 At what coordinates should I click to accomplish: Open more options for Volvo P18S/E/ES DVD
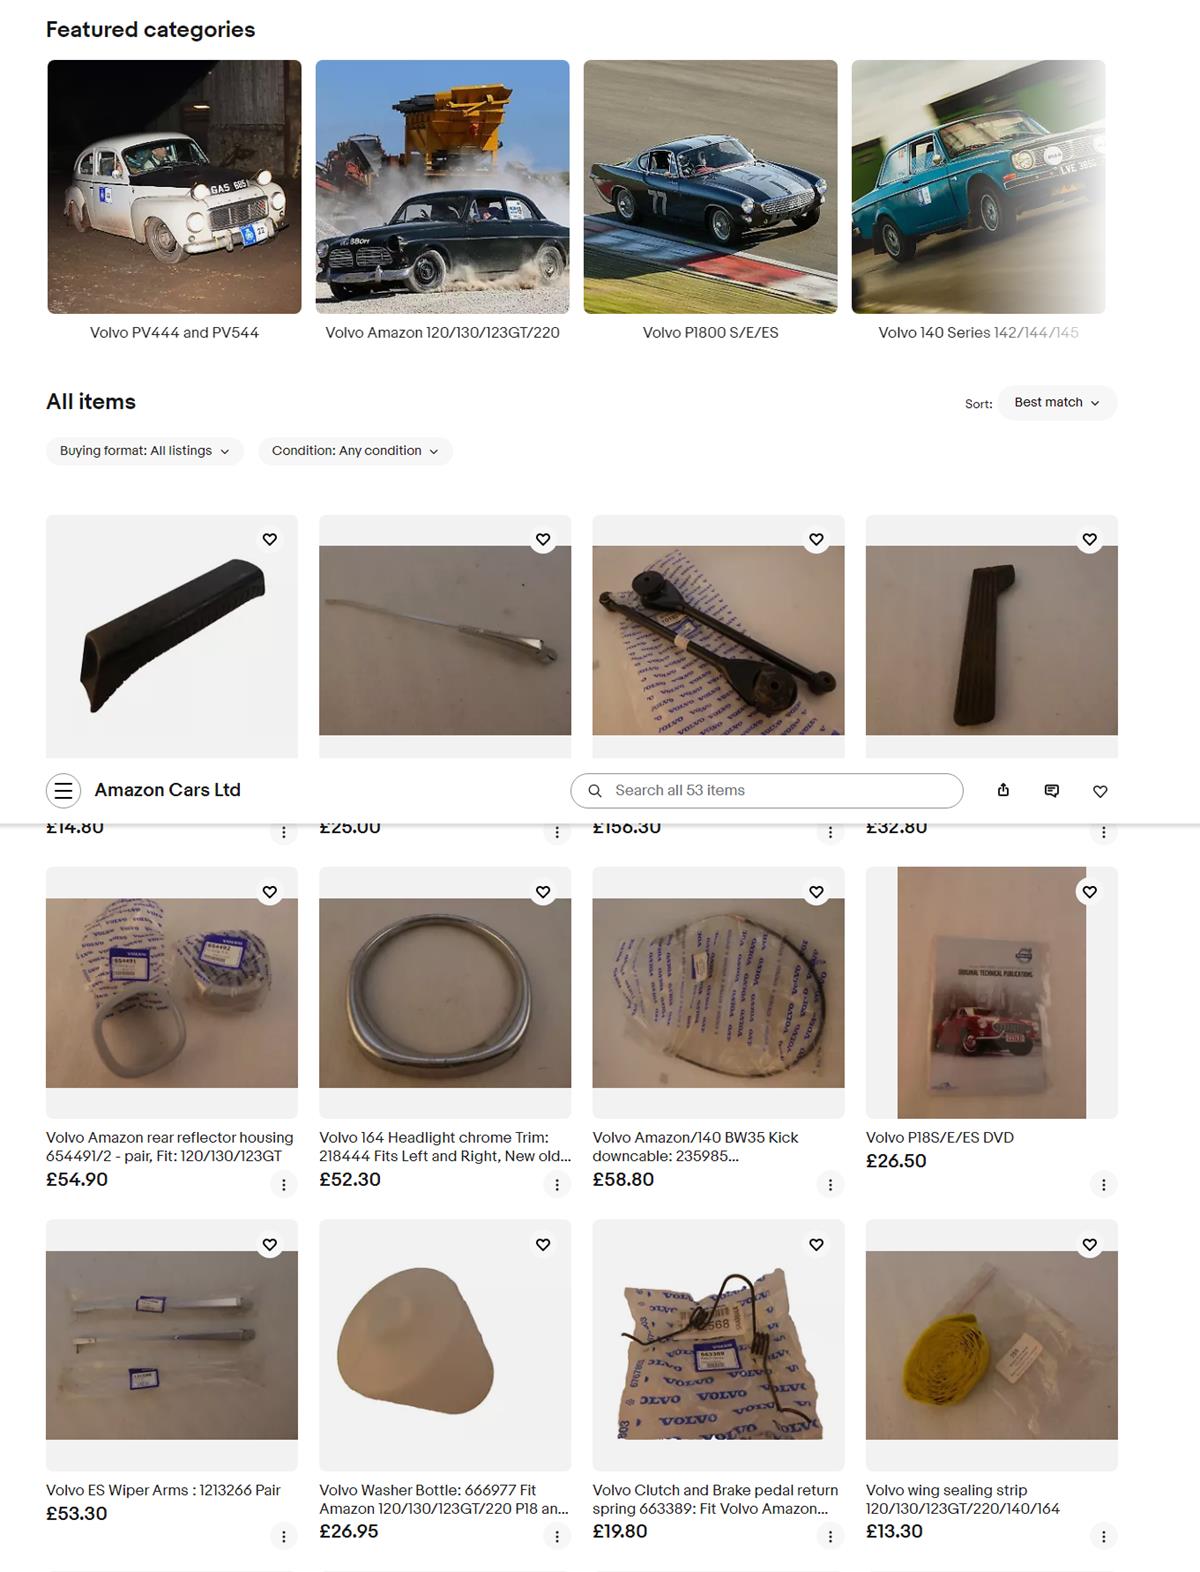1103,1185
